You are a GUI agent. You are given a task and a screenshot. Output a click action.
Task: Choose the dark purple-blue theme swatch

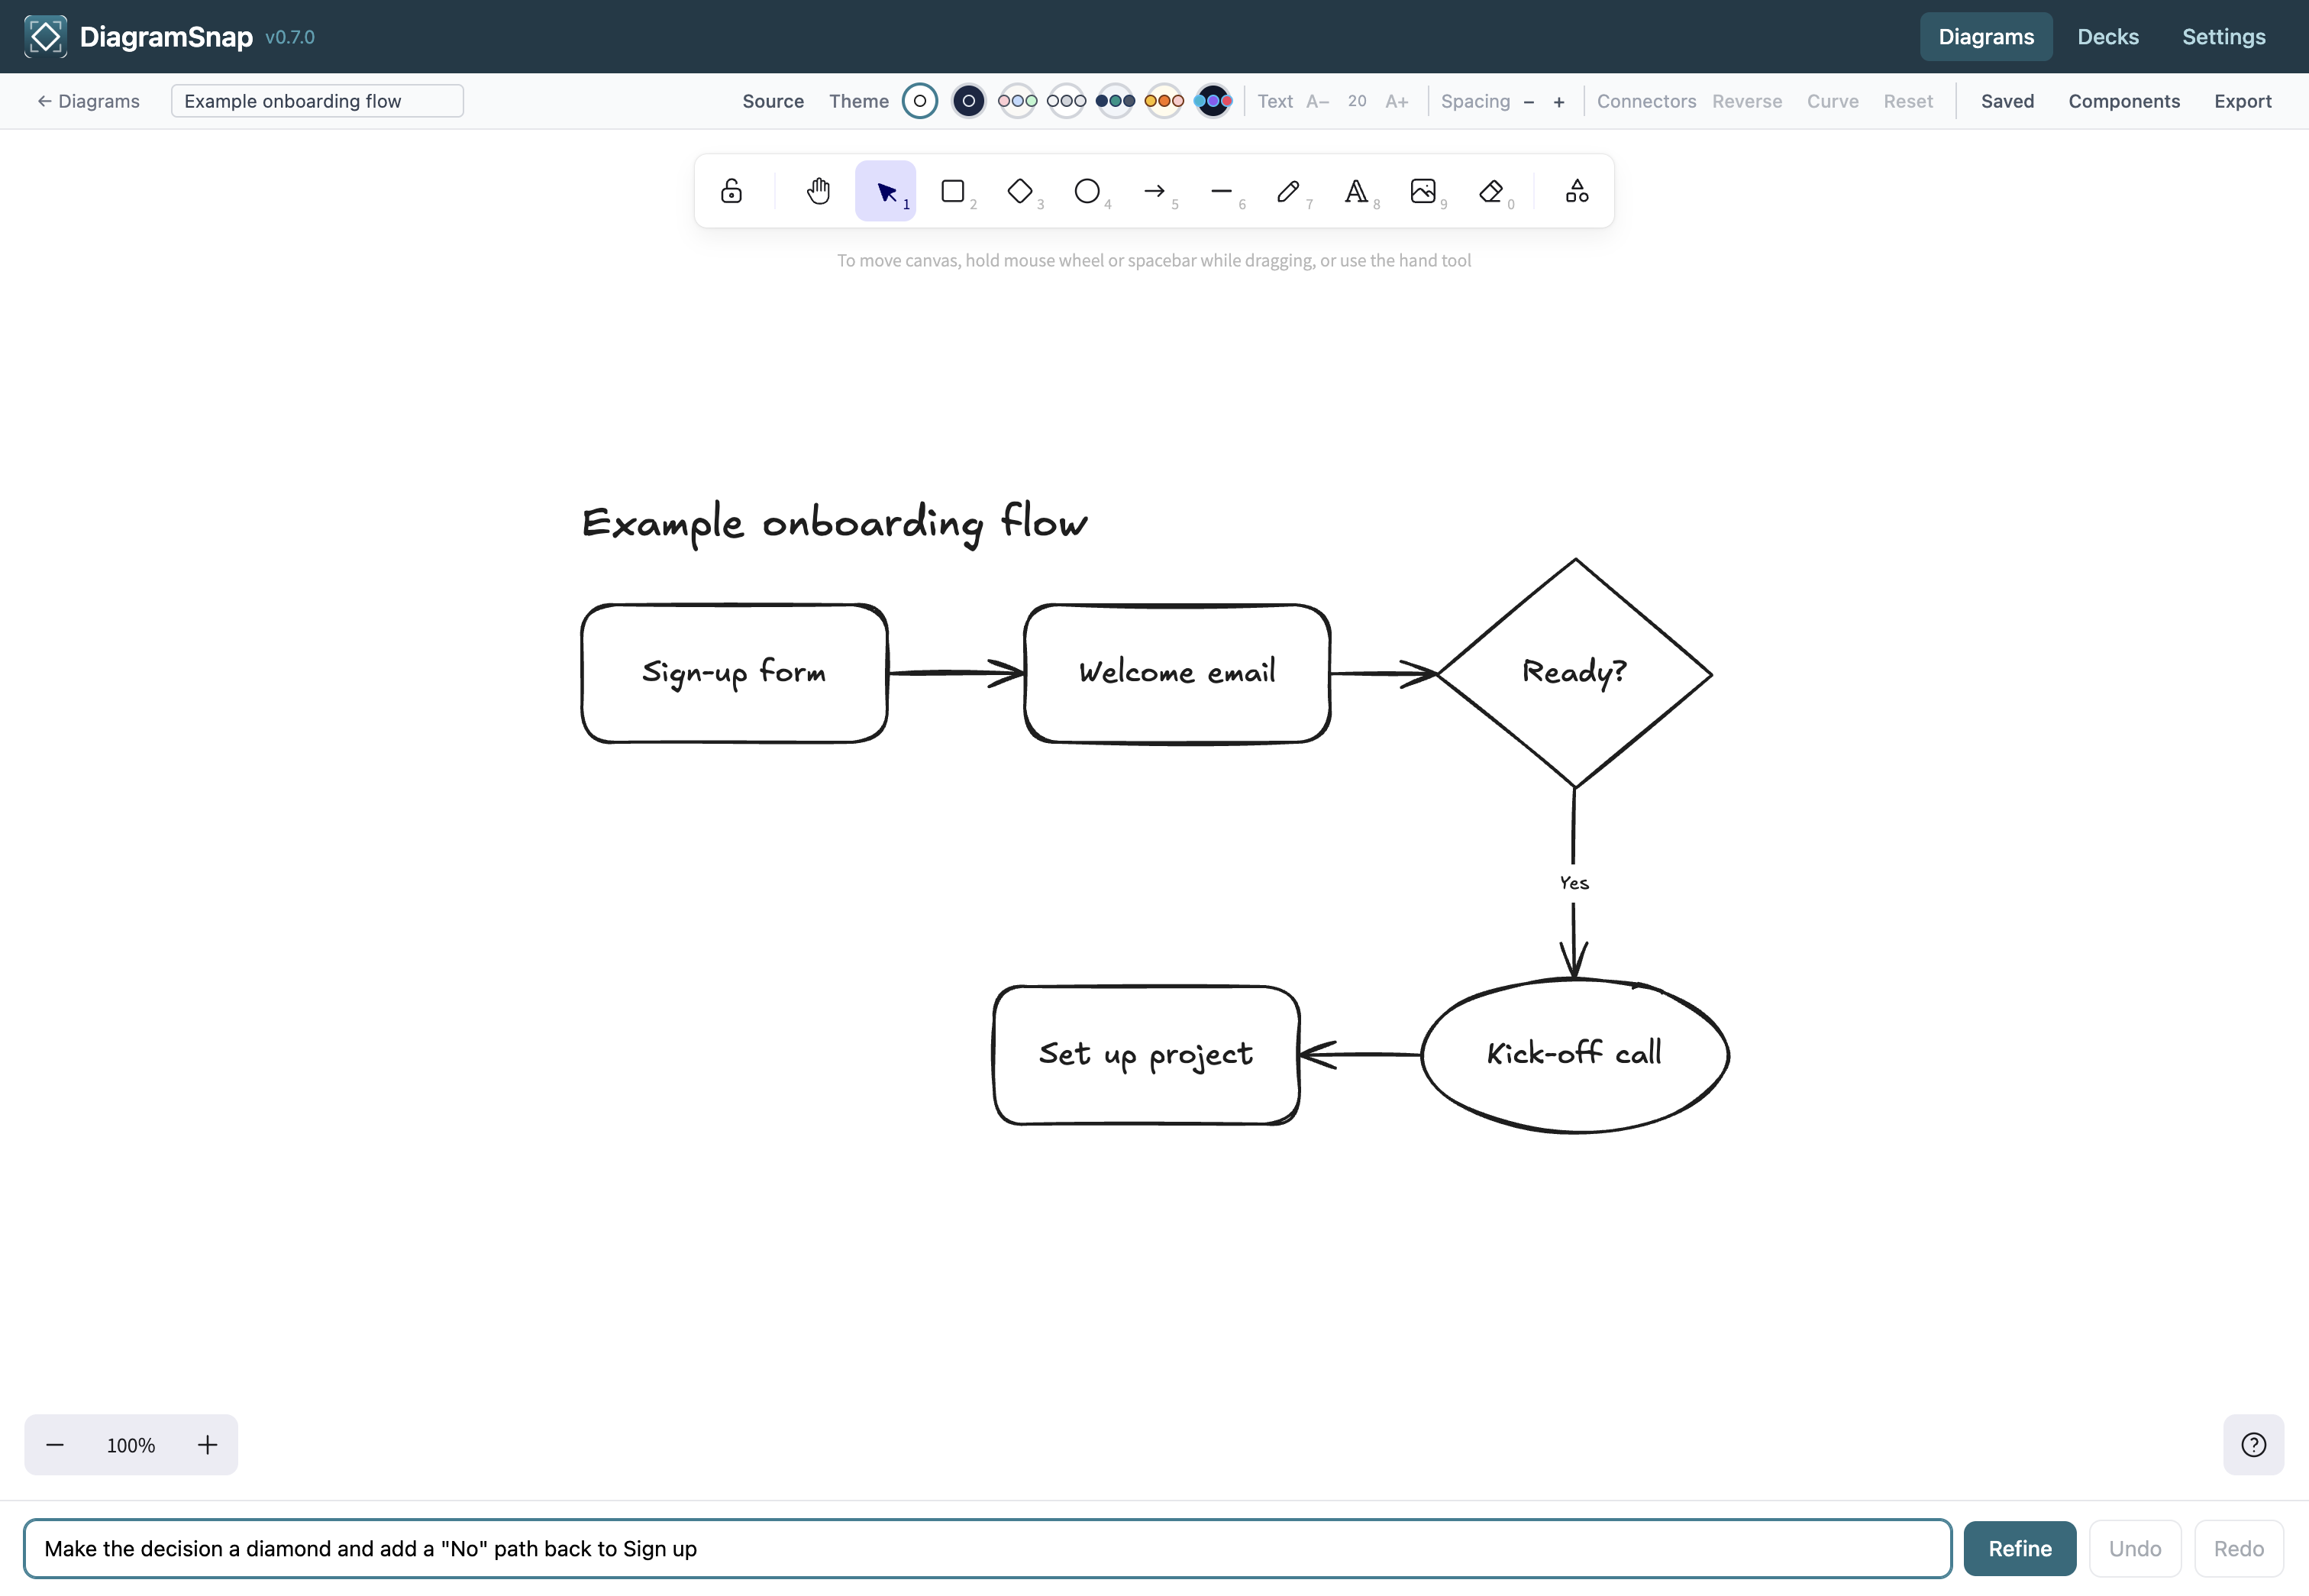pyautogui.click(x=1213, y=101)
